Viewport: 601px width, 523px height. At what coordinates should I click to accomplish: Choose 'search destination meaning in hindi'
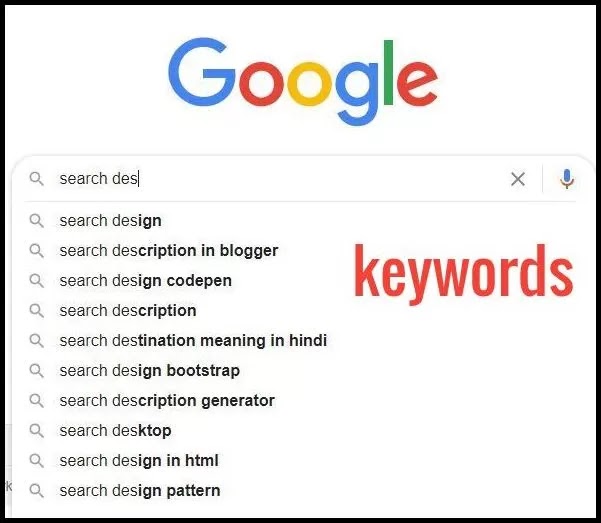click(x=193, y=340)
